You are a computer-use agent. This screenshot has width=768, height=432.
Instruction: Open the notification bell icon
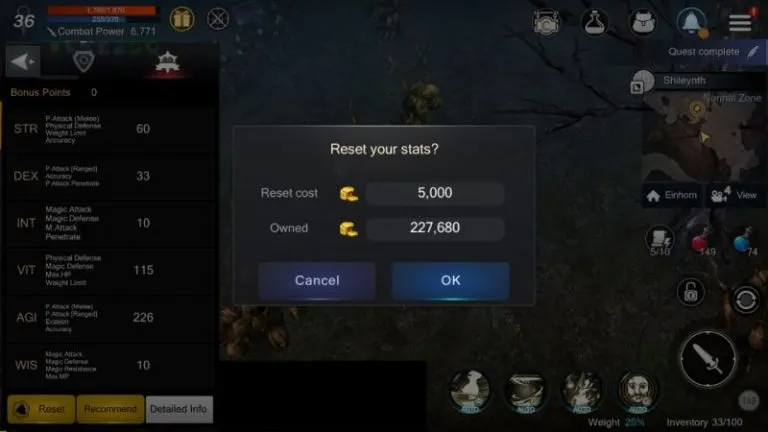point(691,23)
